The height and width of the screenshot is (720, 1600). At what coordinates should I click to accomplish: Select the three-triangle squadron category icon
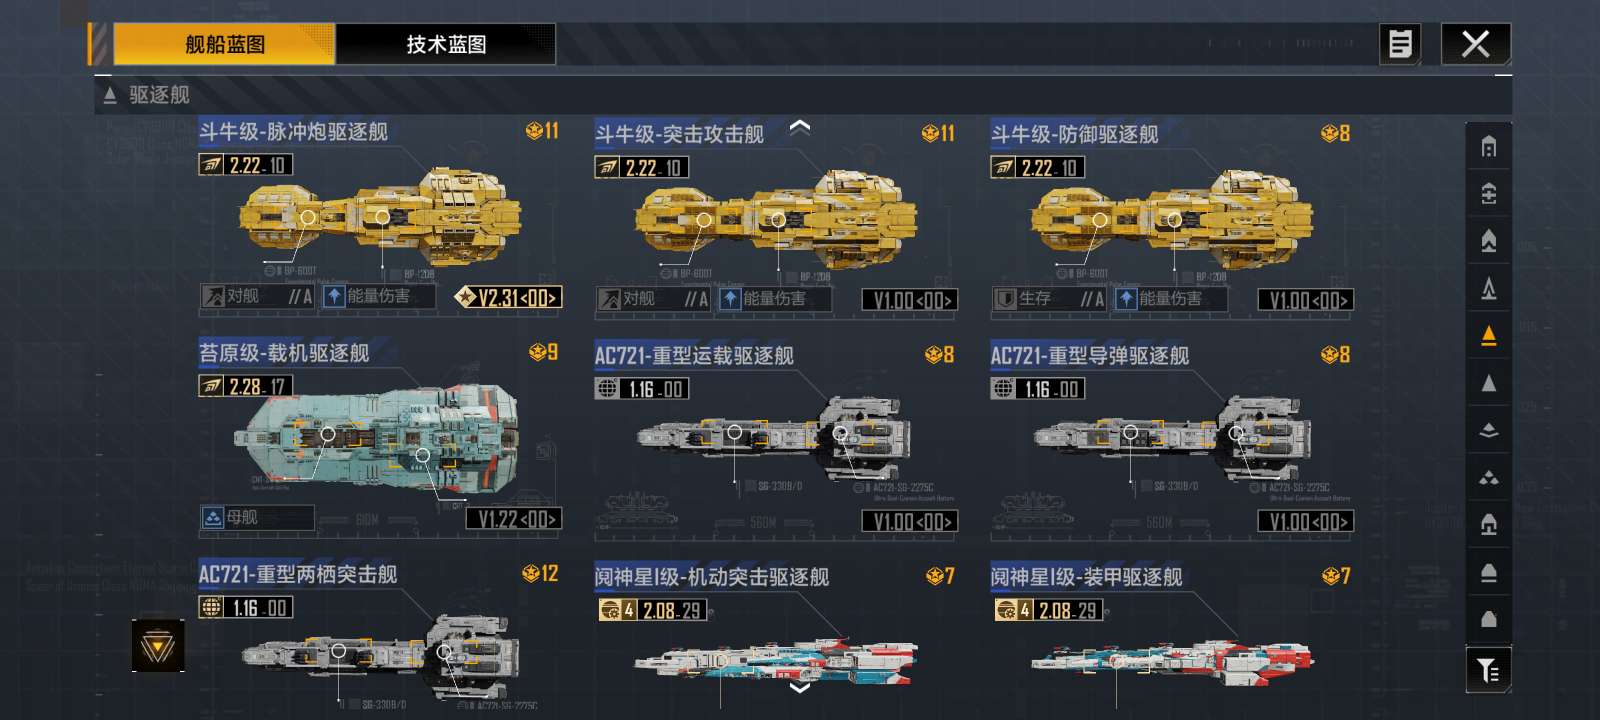click(1488, 478)
